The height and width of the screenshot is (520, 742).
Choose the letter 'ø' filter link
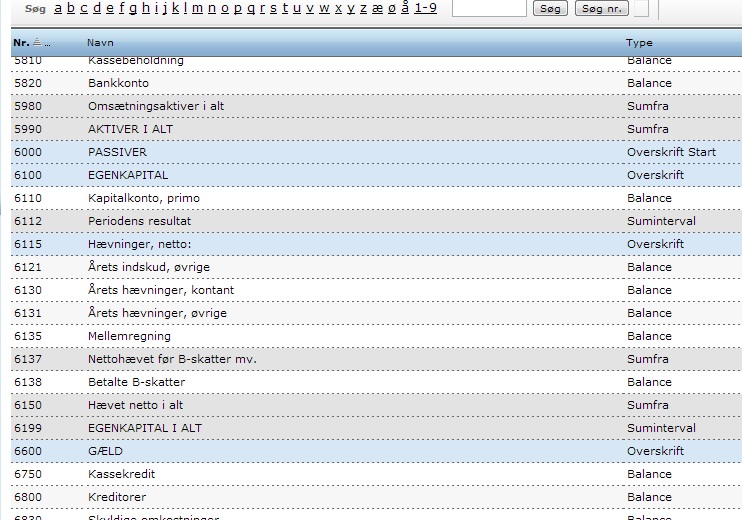pyautogui.click(x=390, y=8)
